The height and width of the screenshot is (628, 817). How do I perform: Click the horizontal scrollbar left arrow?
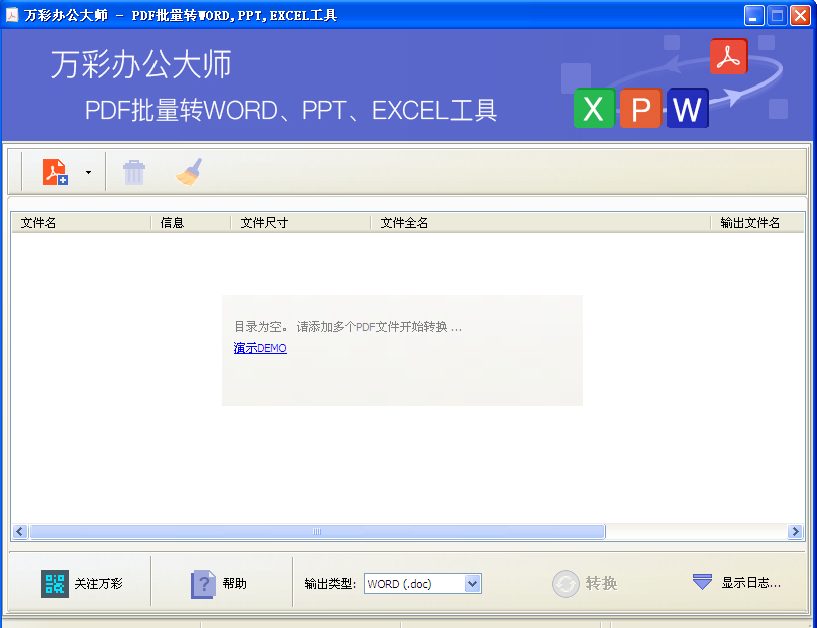pyautogui.click(x=19, y=532)
